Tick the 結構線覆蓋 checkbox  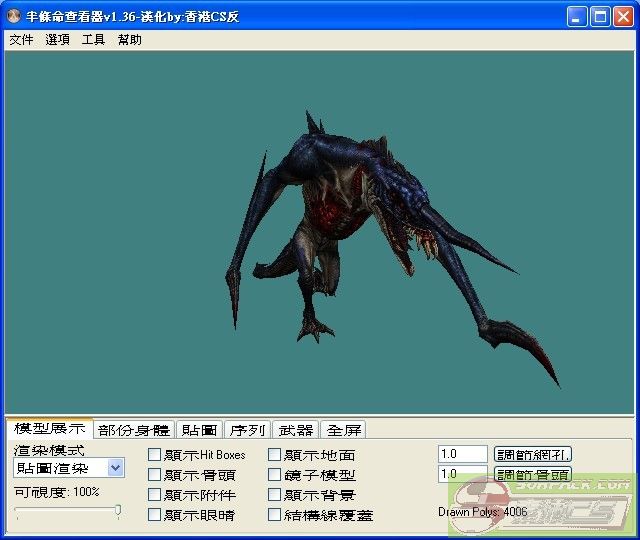(x=275, y=515)
